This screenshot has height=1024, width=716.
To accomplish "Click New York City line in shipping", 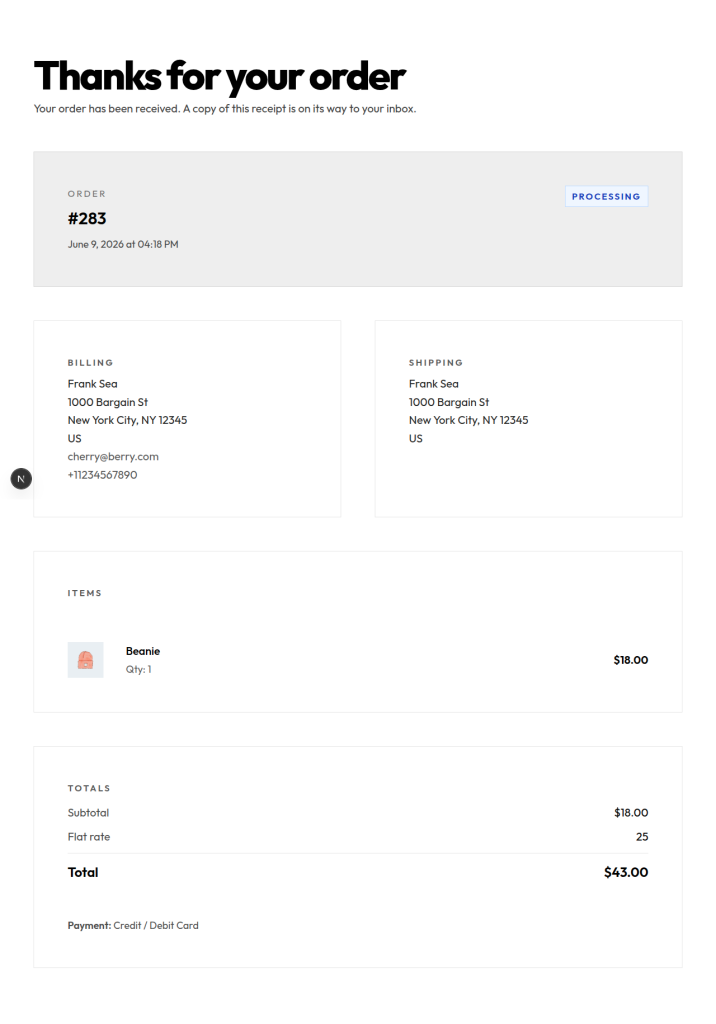I will click(468, 421).
